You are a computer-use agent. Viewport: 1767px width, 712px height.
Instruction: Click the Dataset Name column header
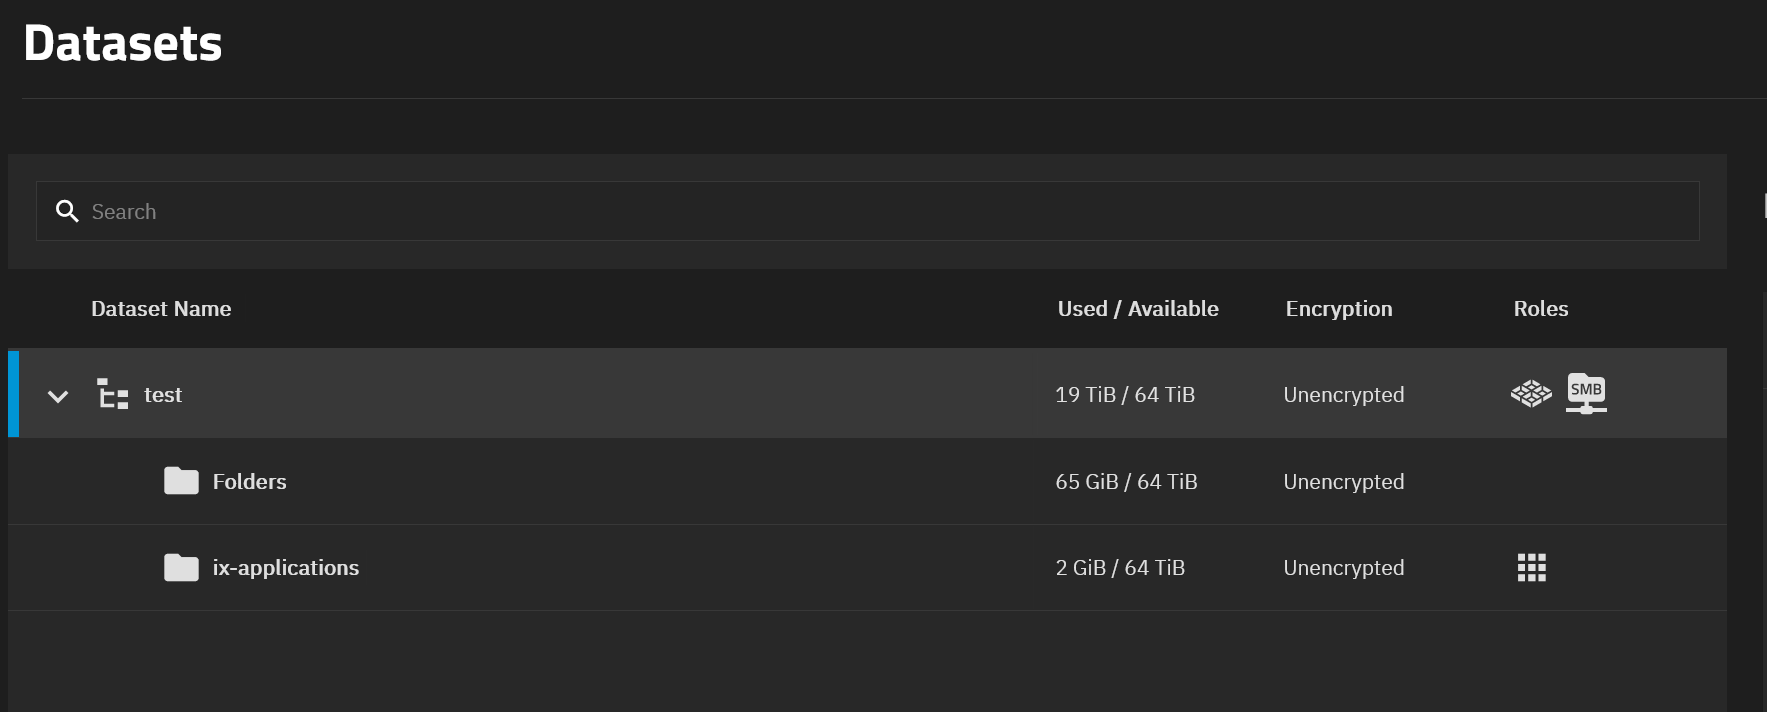point(161,309)
